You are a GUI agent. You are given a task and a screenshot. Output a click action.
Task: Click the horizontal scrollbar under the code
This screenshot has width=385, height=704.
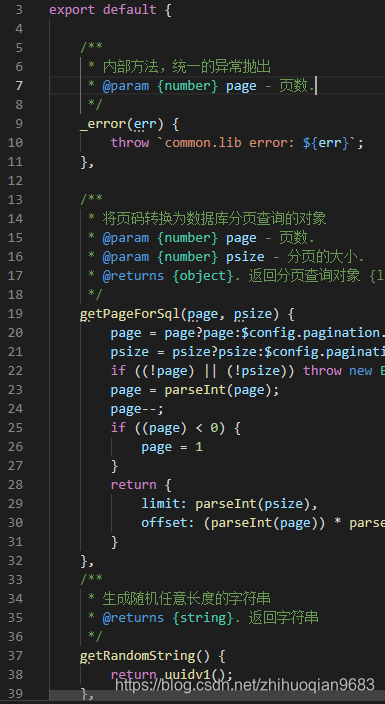click(x=217, y=695)
